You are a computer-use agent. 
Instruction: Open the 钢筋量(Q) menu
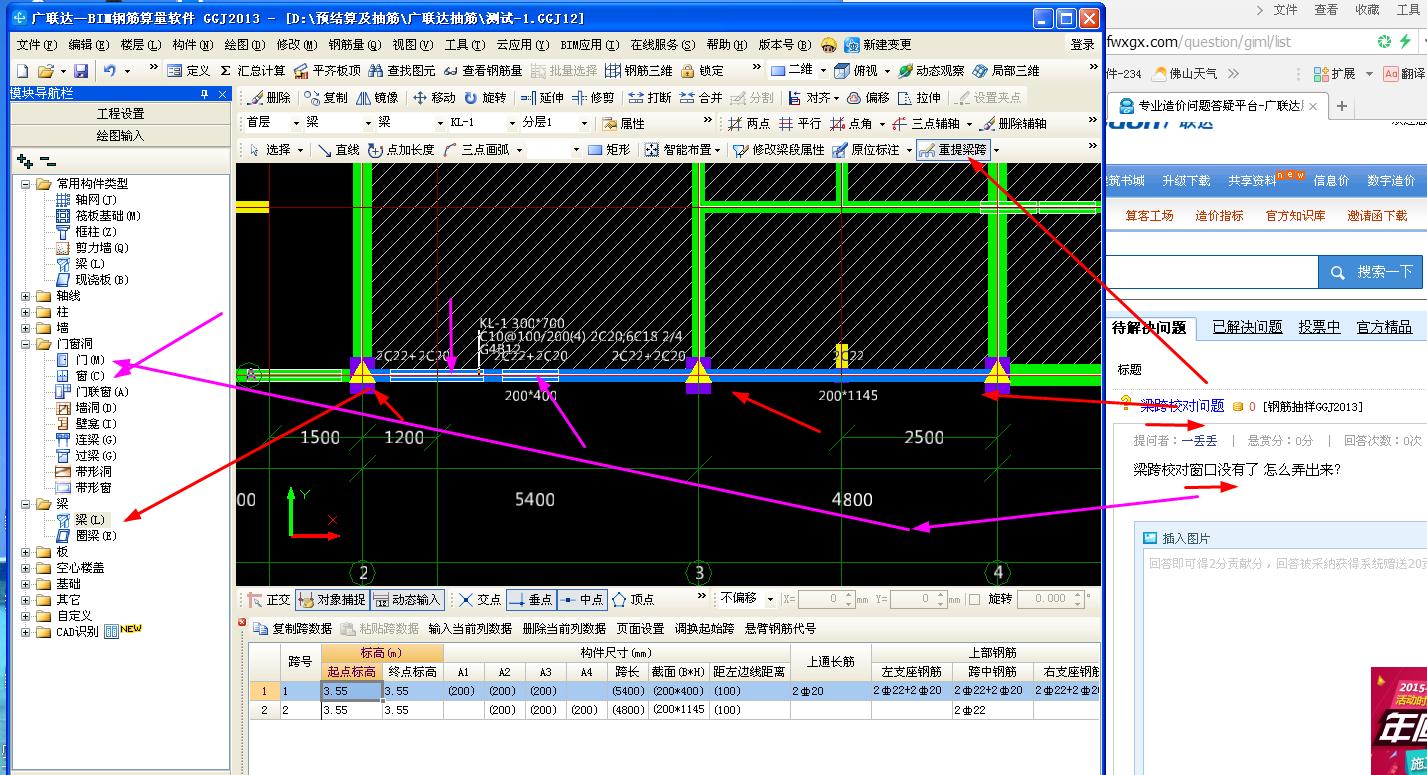pos(355,45)
